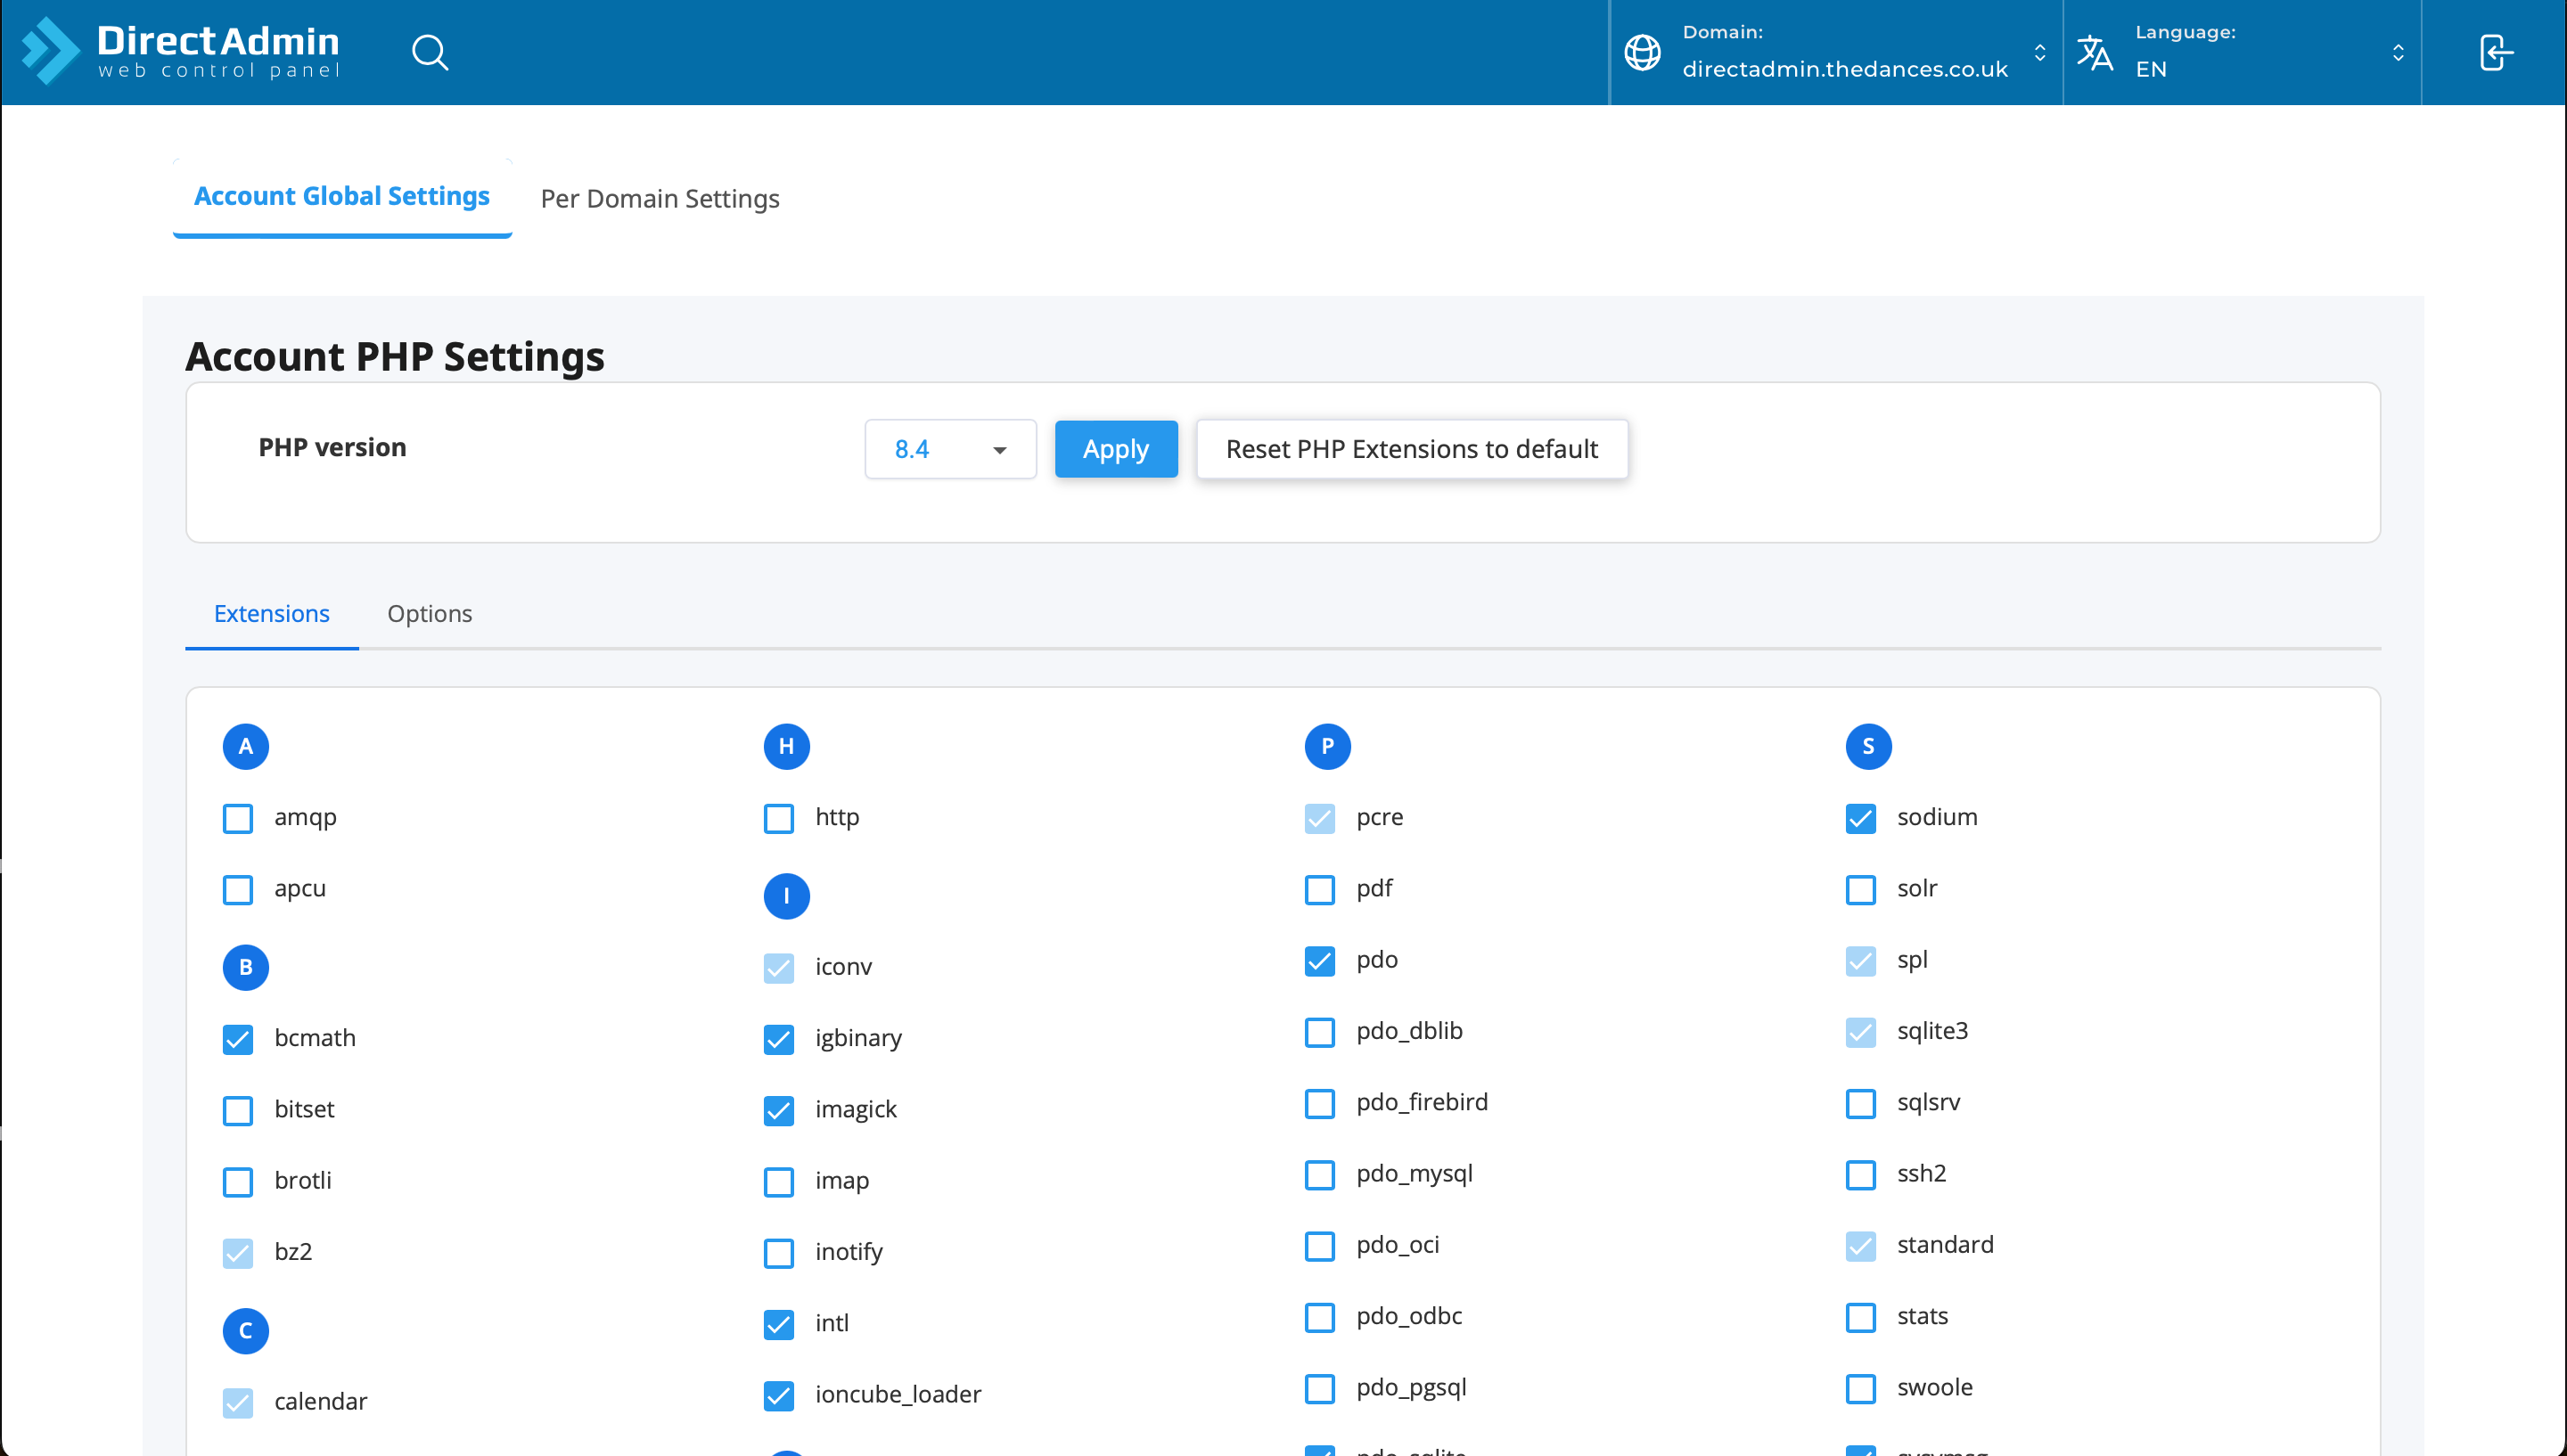The height and width of the screenshot is (1456, 2567).
Task: Select the Extensions tab
Action: click(272, 614)
